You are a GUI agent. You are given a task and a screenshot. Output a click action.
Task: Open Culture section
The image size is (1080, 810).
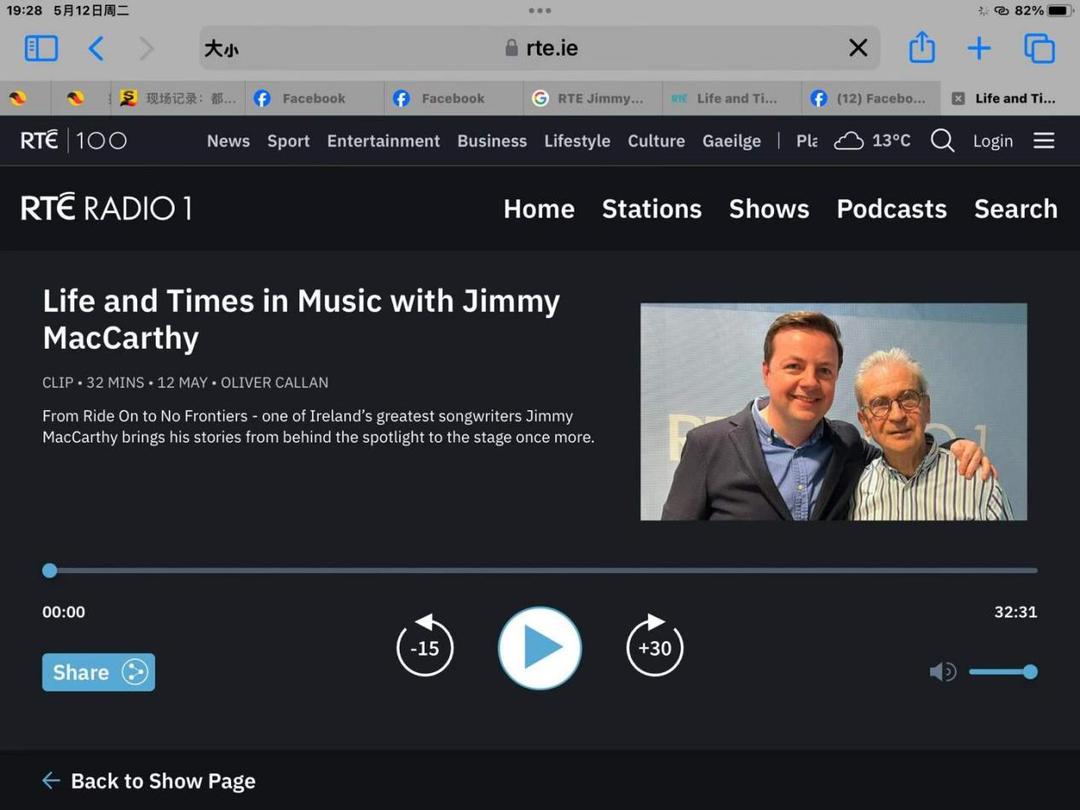click(x=656, y=141)
